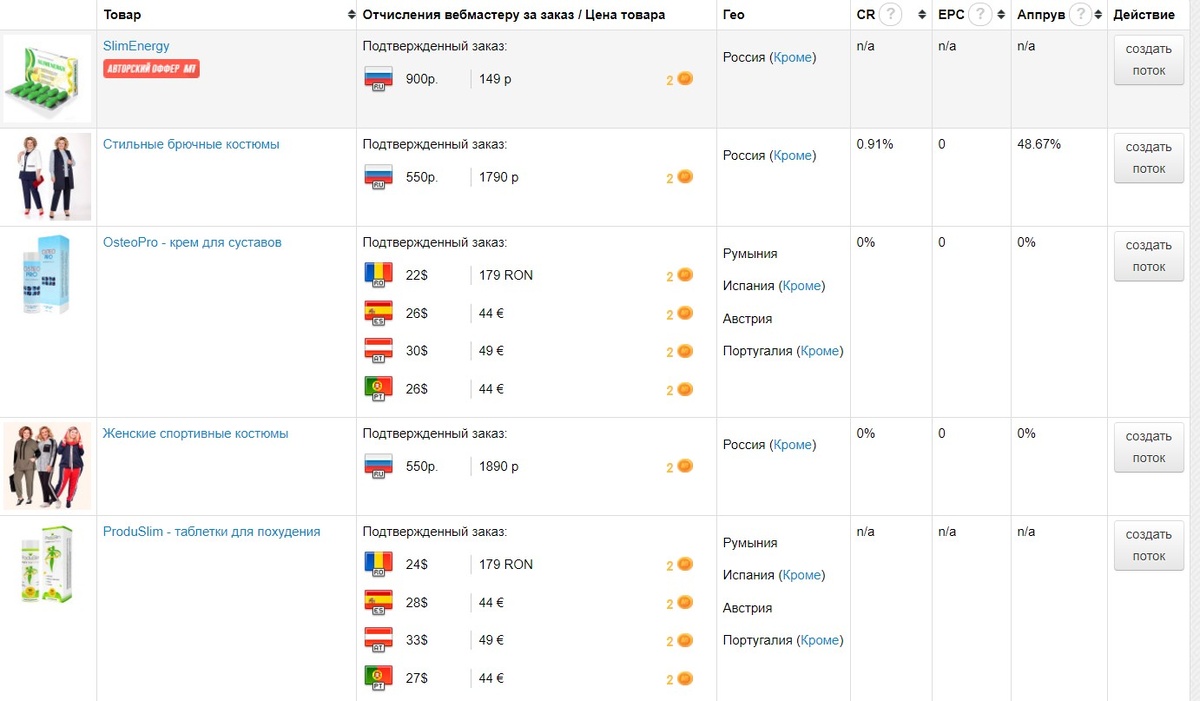Click создать поток for ProduSlim
This screenshot has width=1200, height=701.
pos(1148,545)
